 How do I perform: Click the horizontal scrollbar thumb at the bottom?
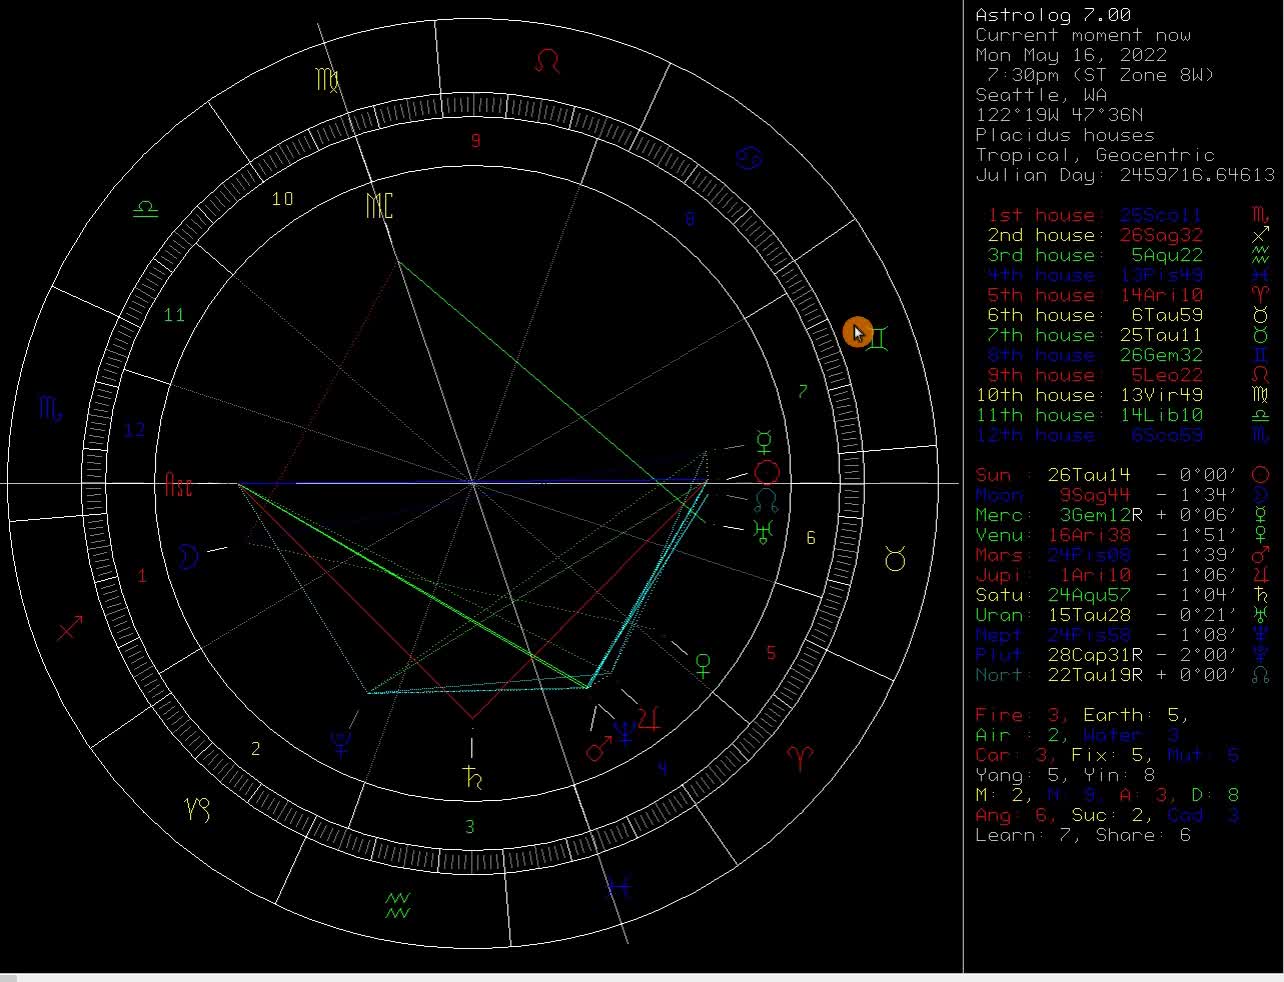(9, 977)
